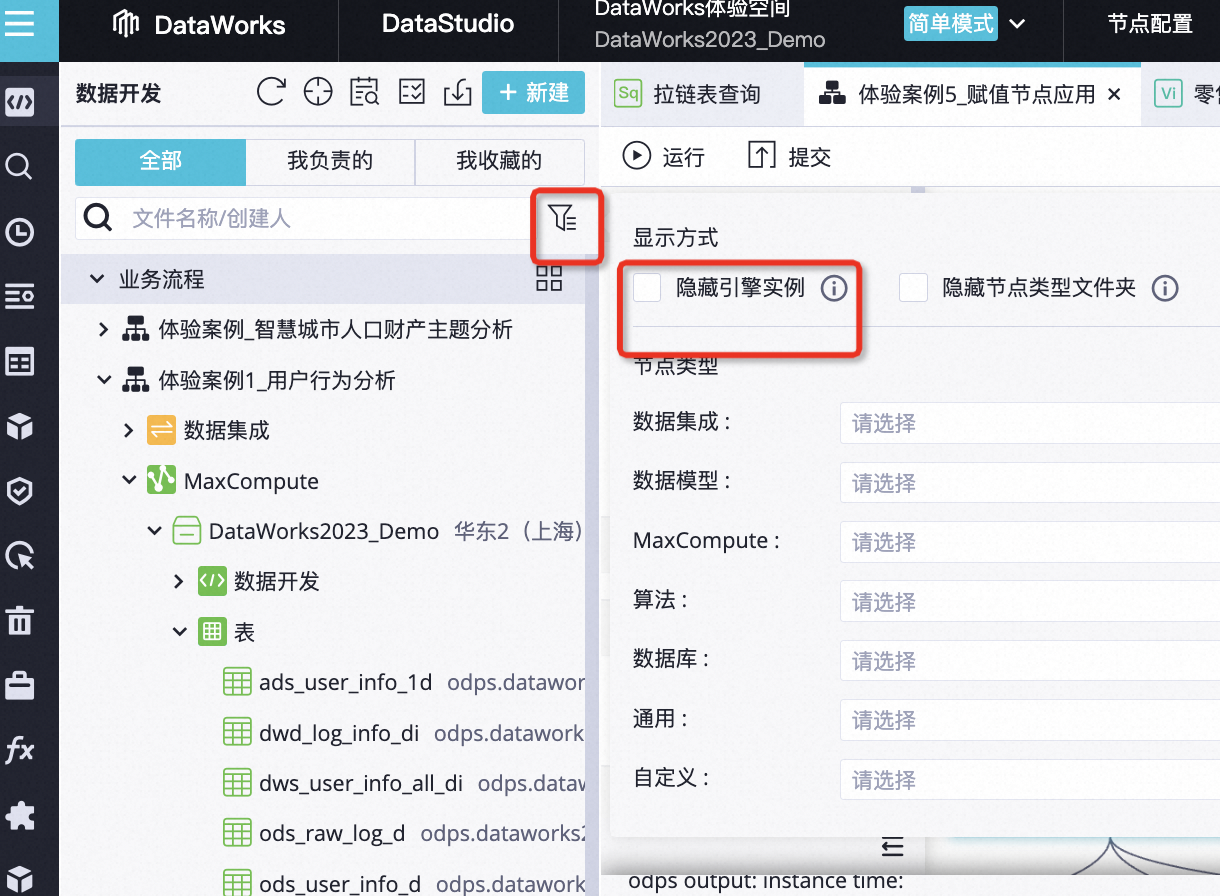Click info icon next to 隐藏引擎实例

(834, 289)
